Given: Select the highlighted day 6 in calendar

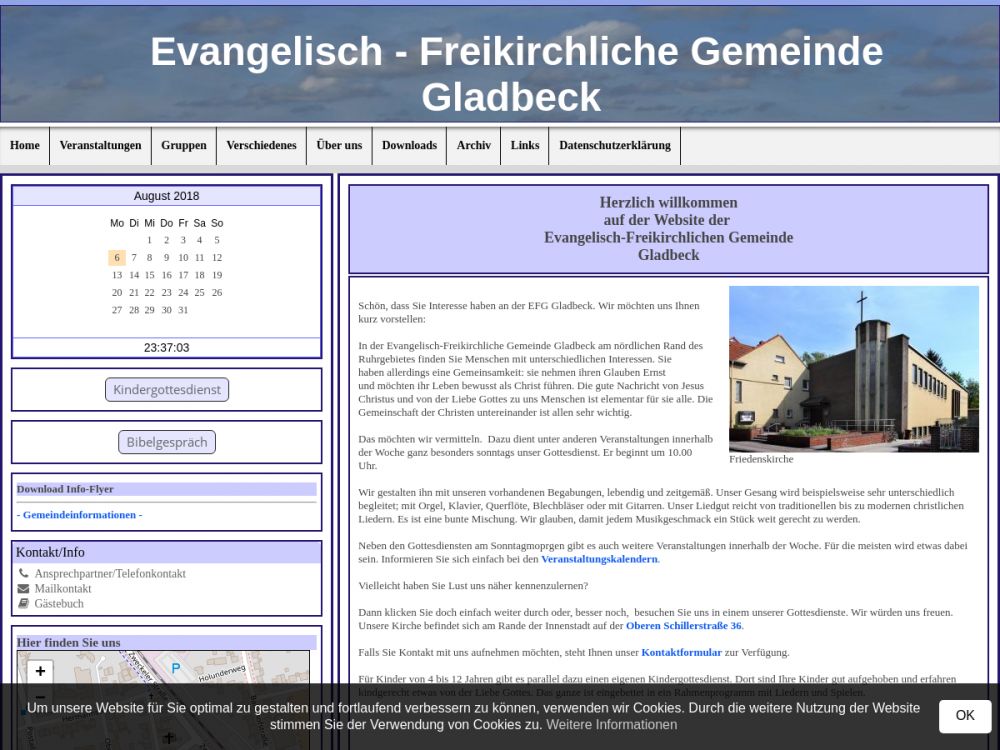Looking at the screenshot, I should tap(117, 258).
